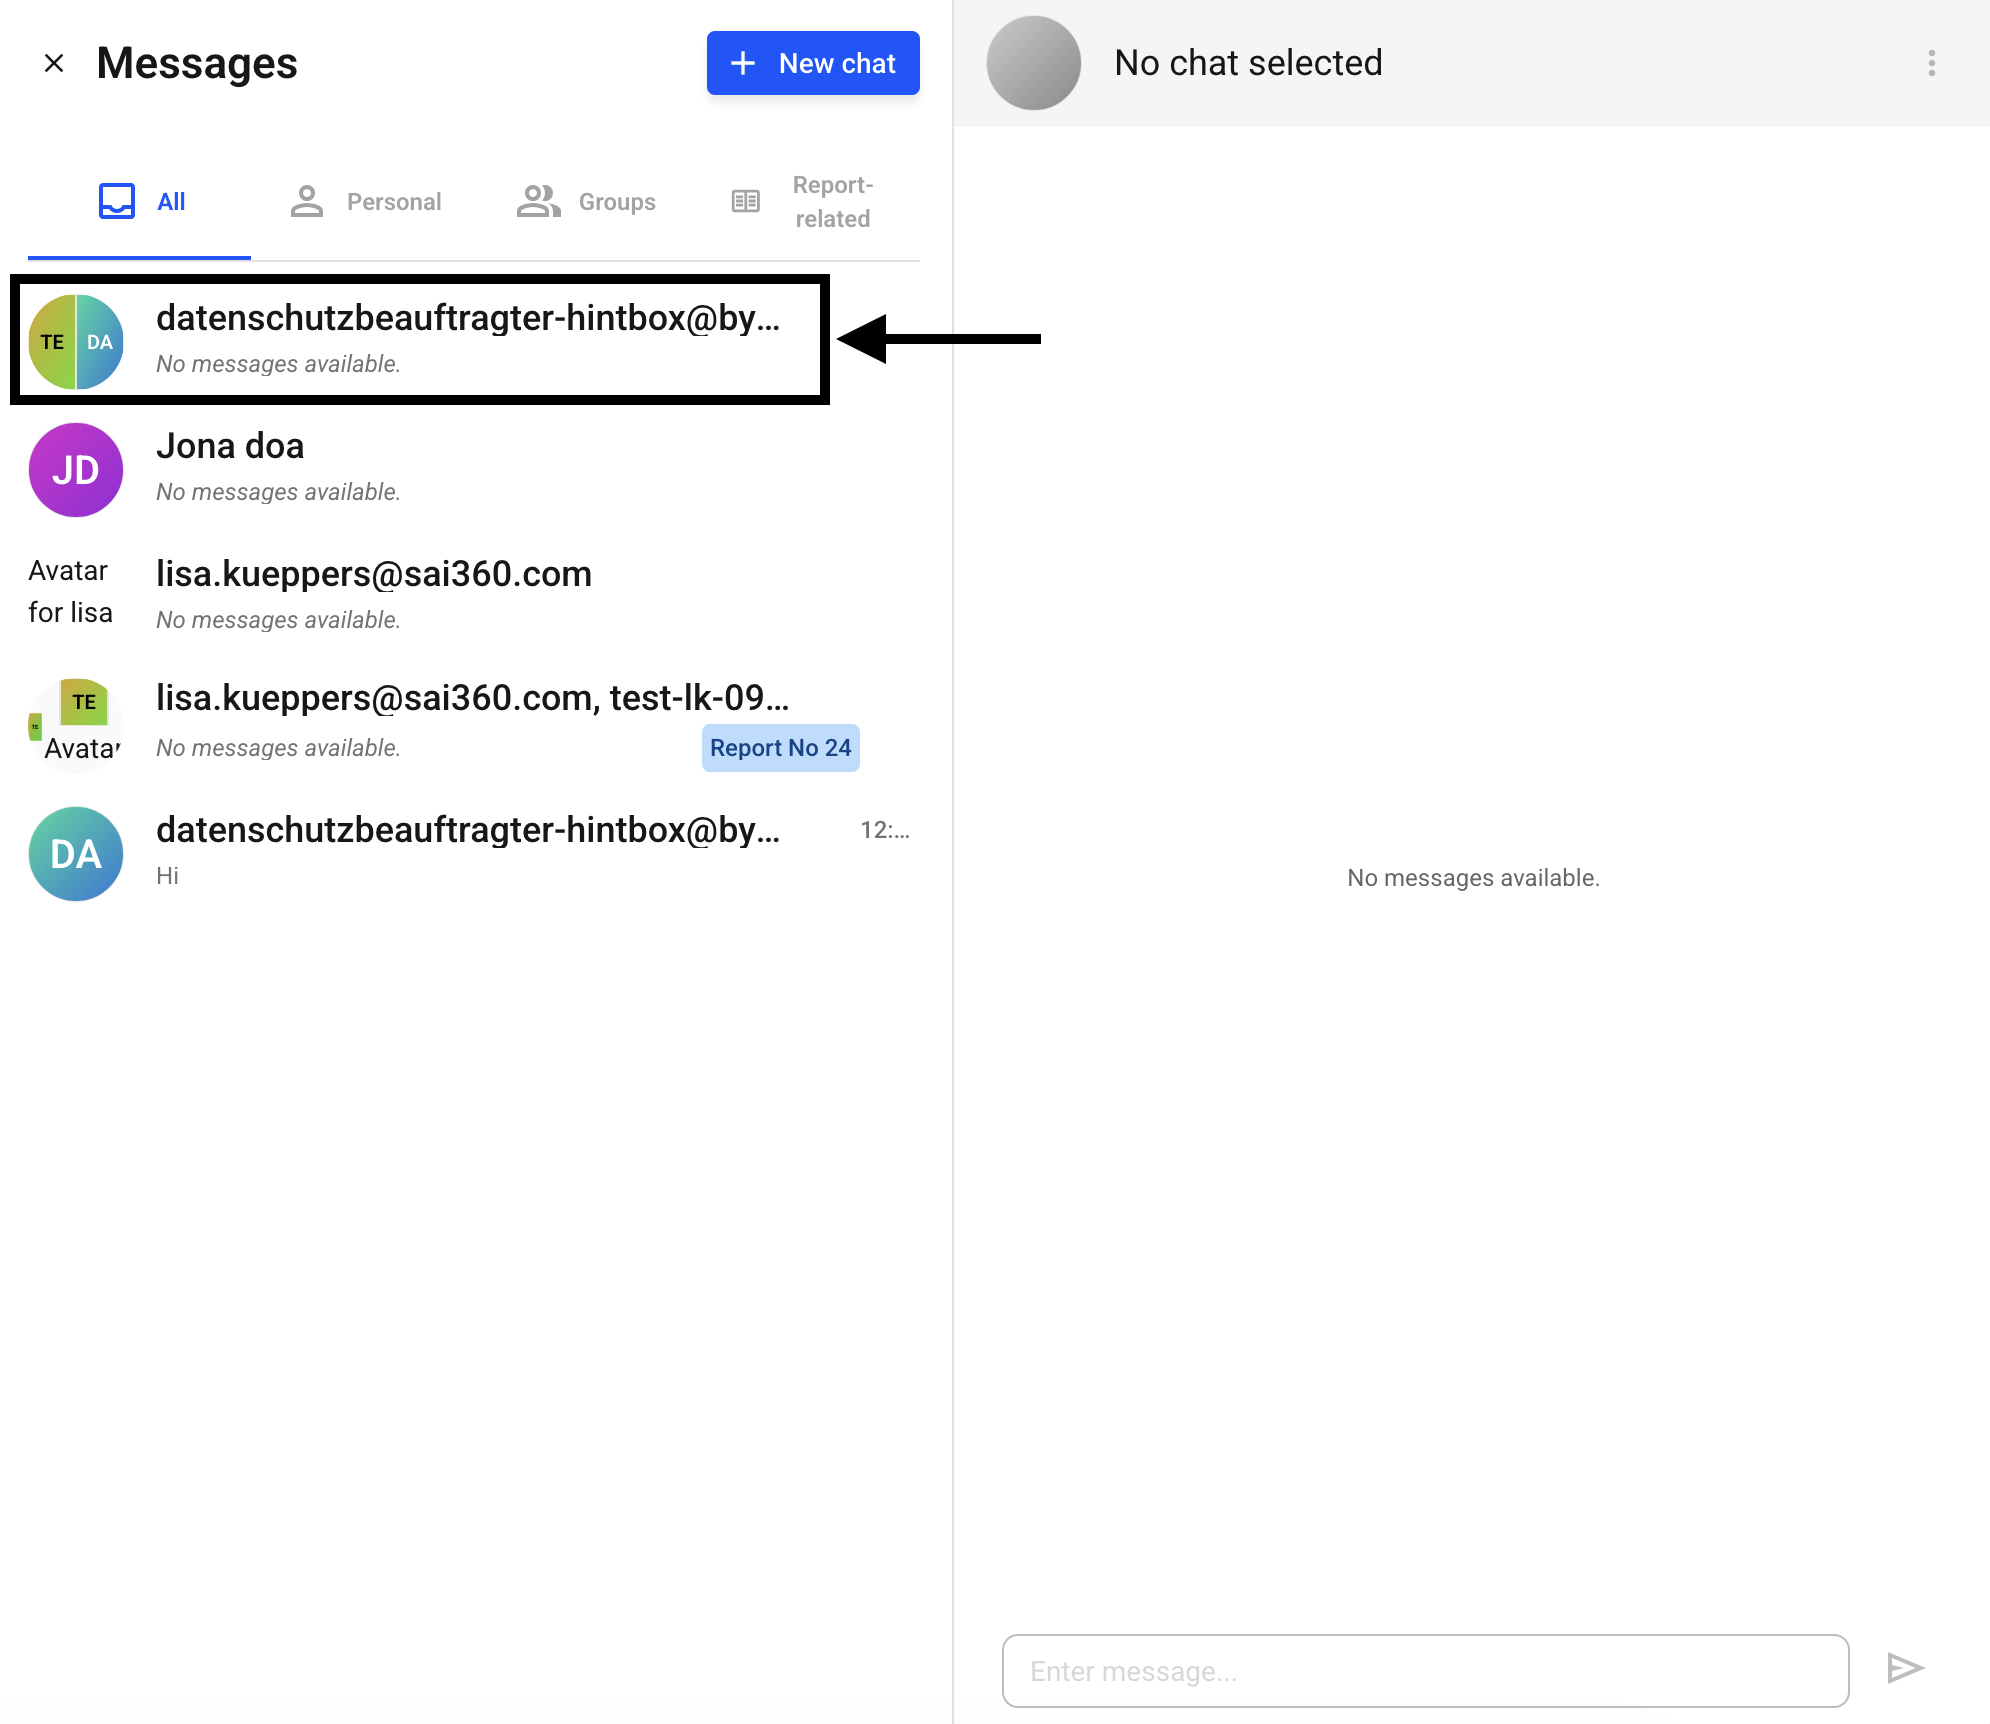1990x1724 pixels.
Task: Switch to the Personal tab
Action: click(365, 202)
